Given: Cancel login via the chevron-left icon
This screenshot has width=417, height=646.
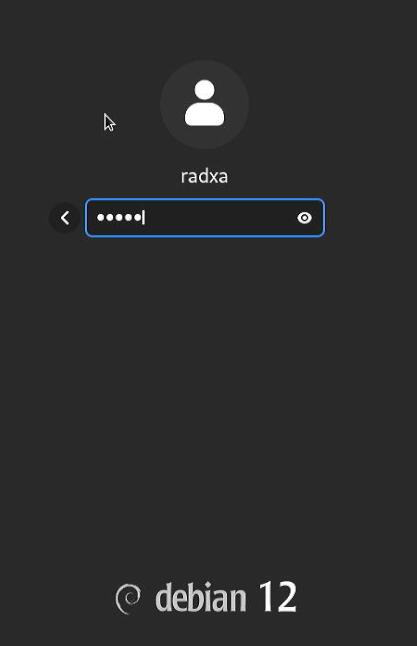Looking at the screenshot, I should (65, 218).
